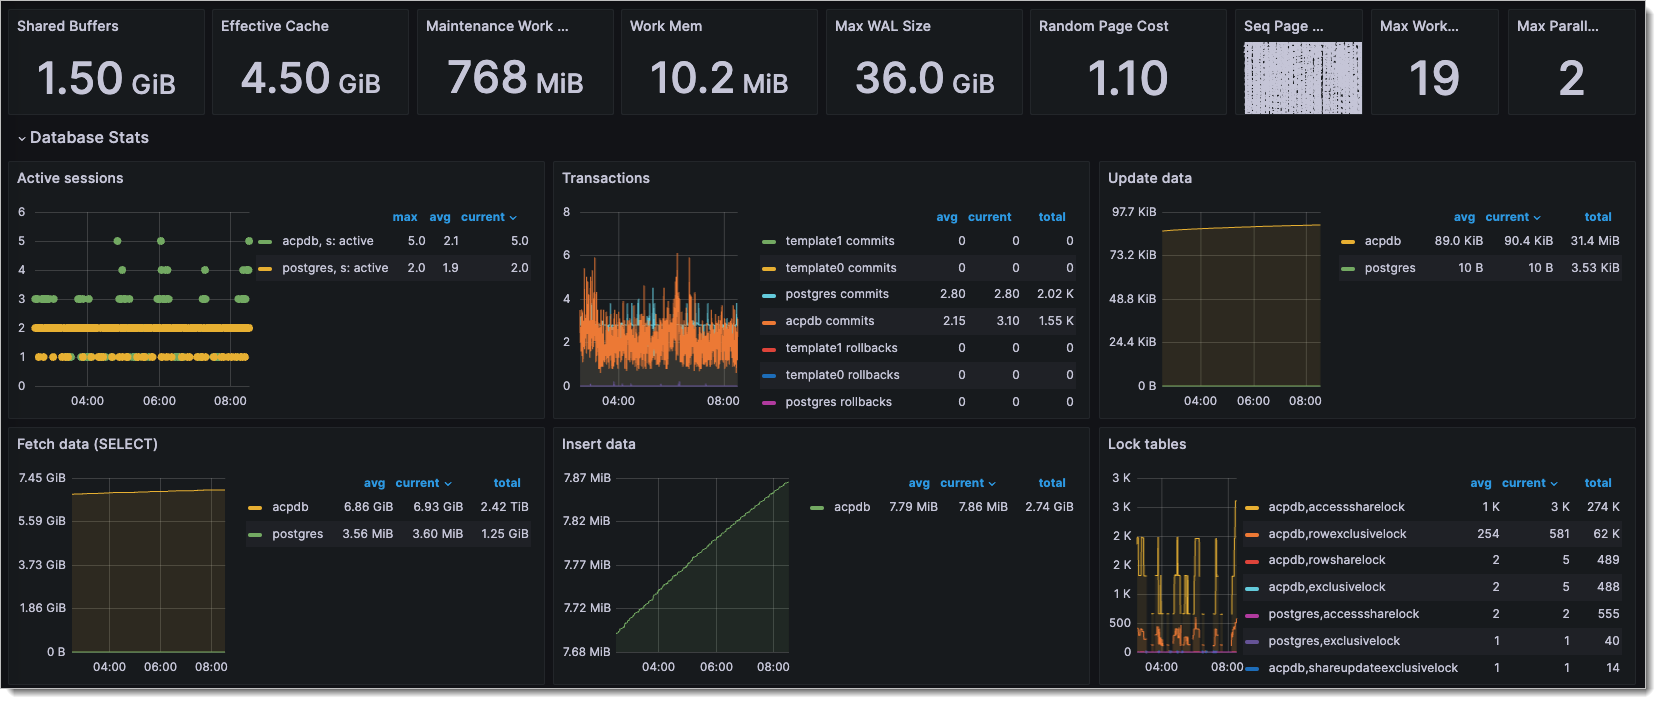The image size is (1661, 704).
Task: Click color swatch for template1 commits
Action: tap(768, 242)
